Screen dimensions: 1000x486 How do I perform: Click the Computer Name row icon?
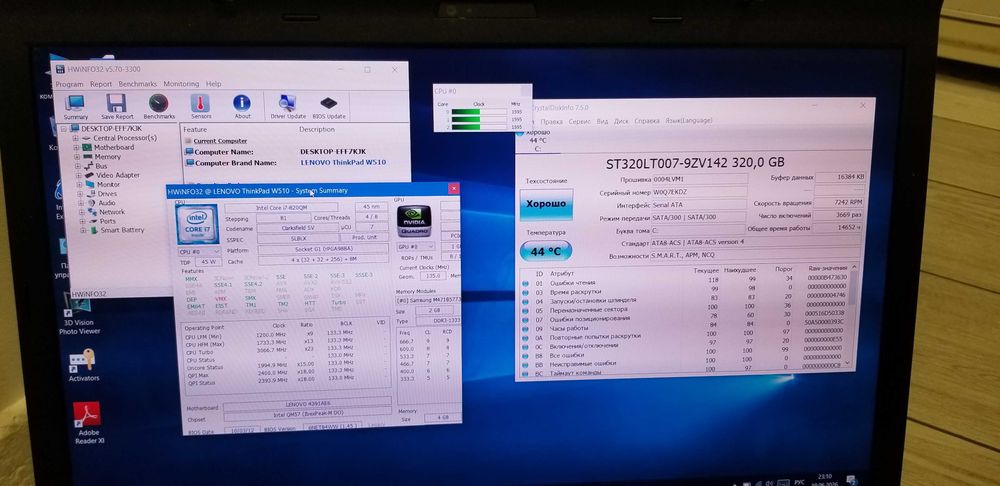[189, 152]
